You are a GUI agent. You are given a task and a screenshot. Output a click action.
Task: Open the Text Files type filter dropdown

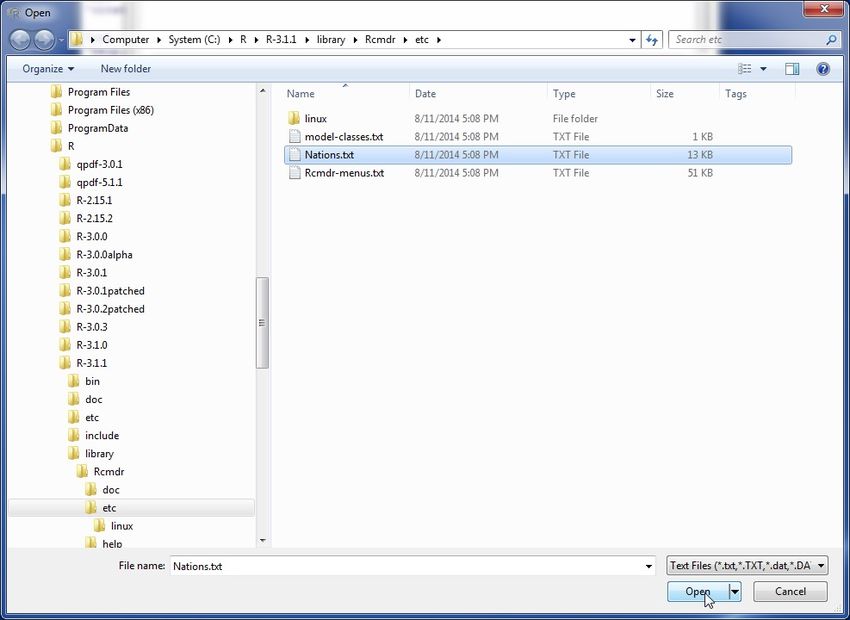[x=747, y=566]
